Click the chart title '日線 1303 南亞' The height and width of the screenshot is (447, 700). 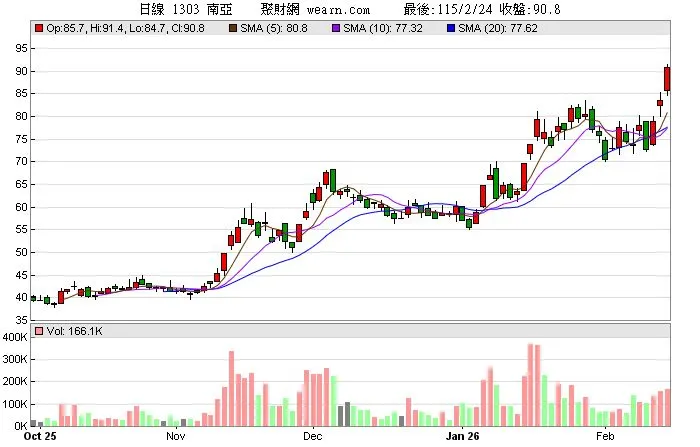(186, 9)
